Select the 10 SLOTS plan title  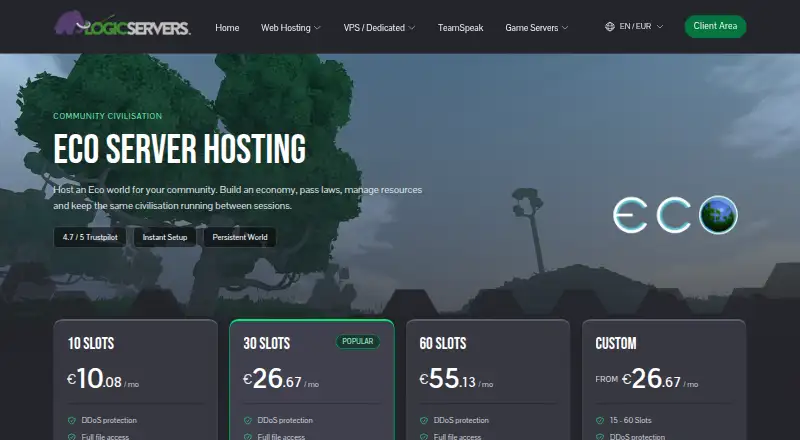91,344
